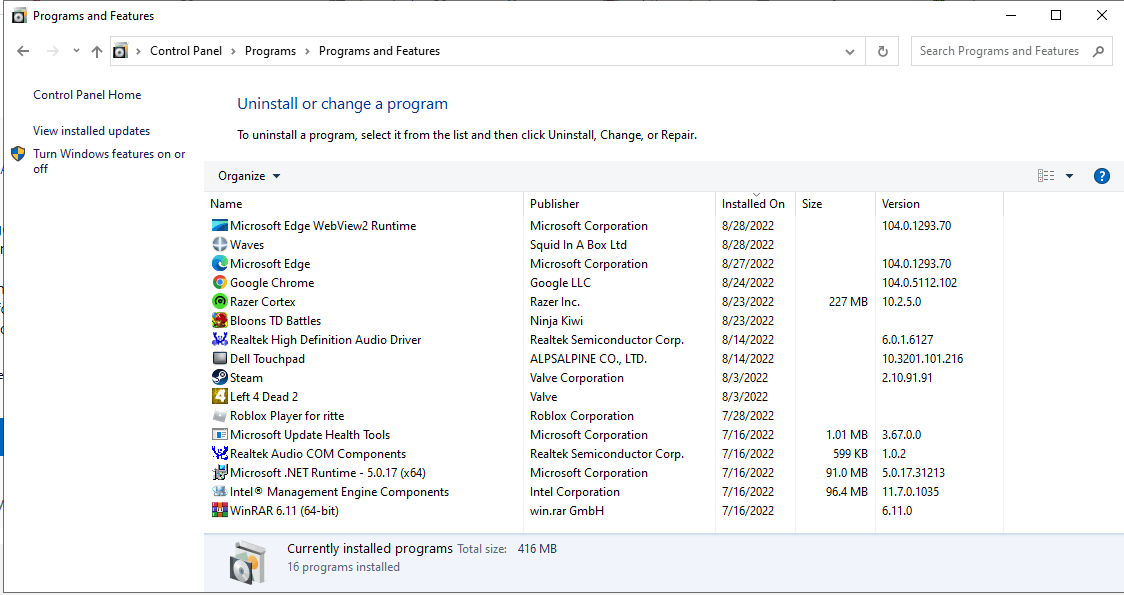The height and width of the screenshot is (595, 1124).
Task: Click the Dell Touchpad icon
Action: point(219,358)
